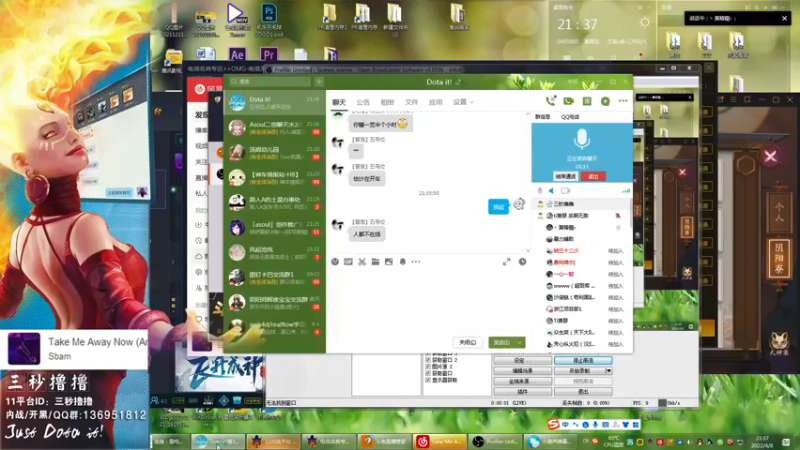
Task: Click the green plus invite icon
Action: coord(605,101)
